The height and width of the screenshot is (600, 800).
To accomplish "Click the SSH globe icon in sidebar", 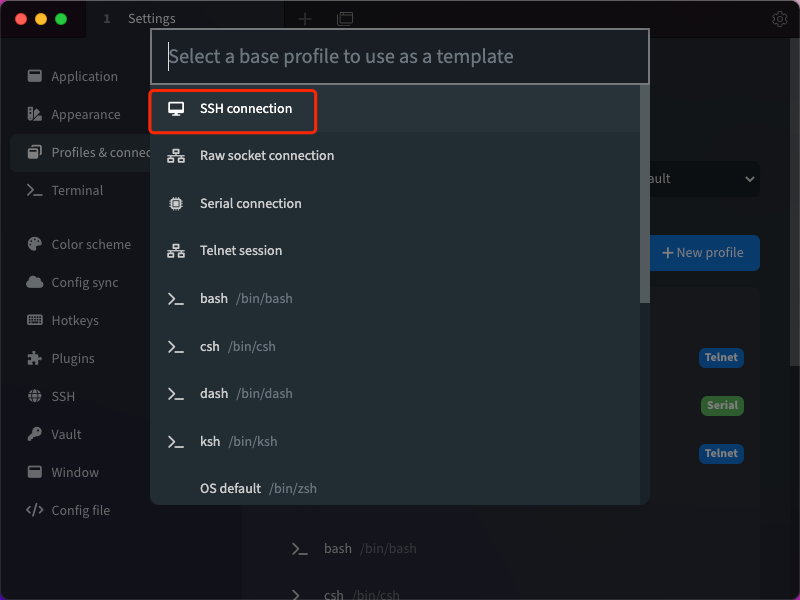I will point(34,396).
